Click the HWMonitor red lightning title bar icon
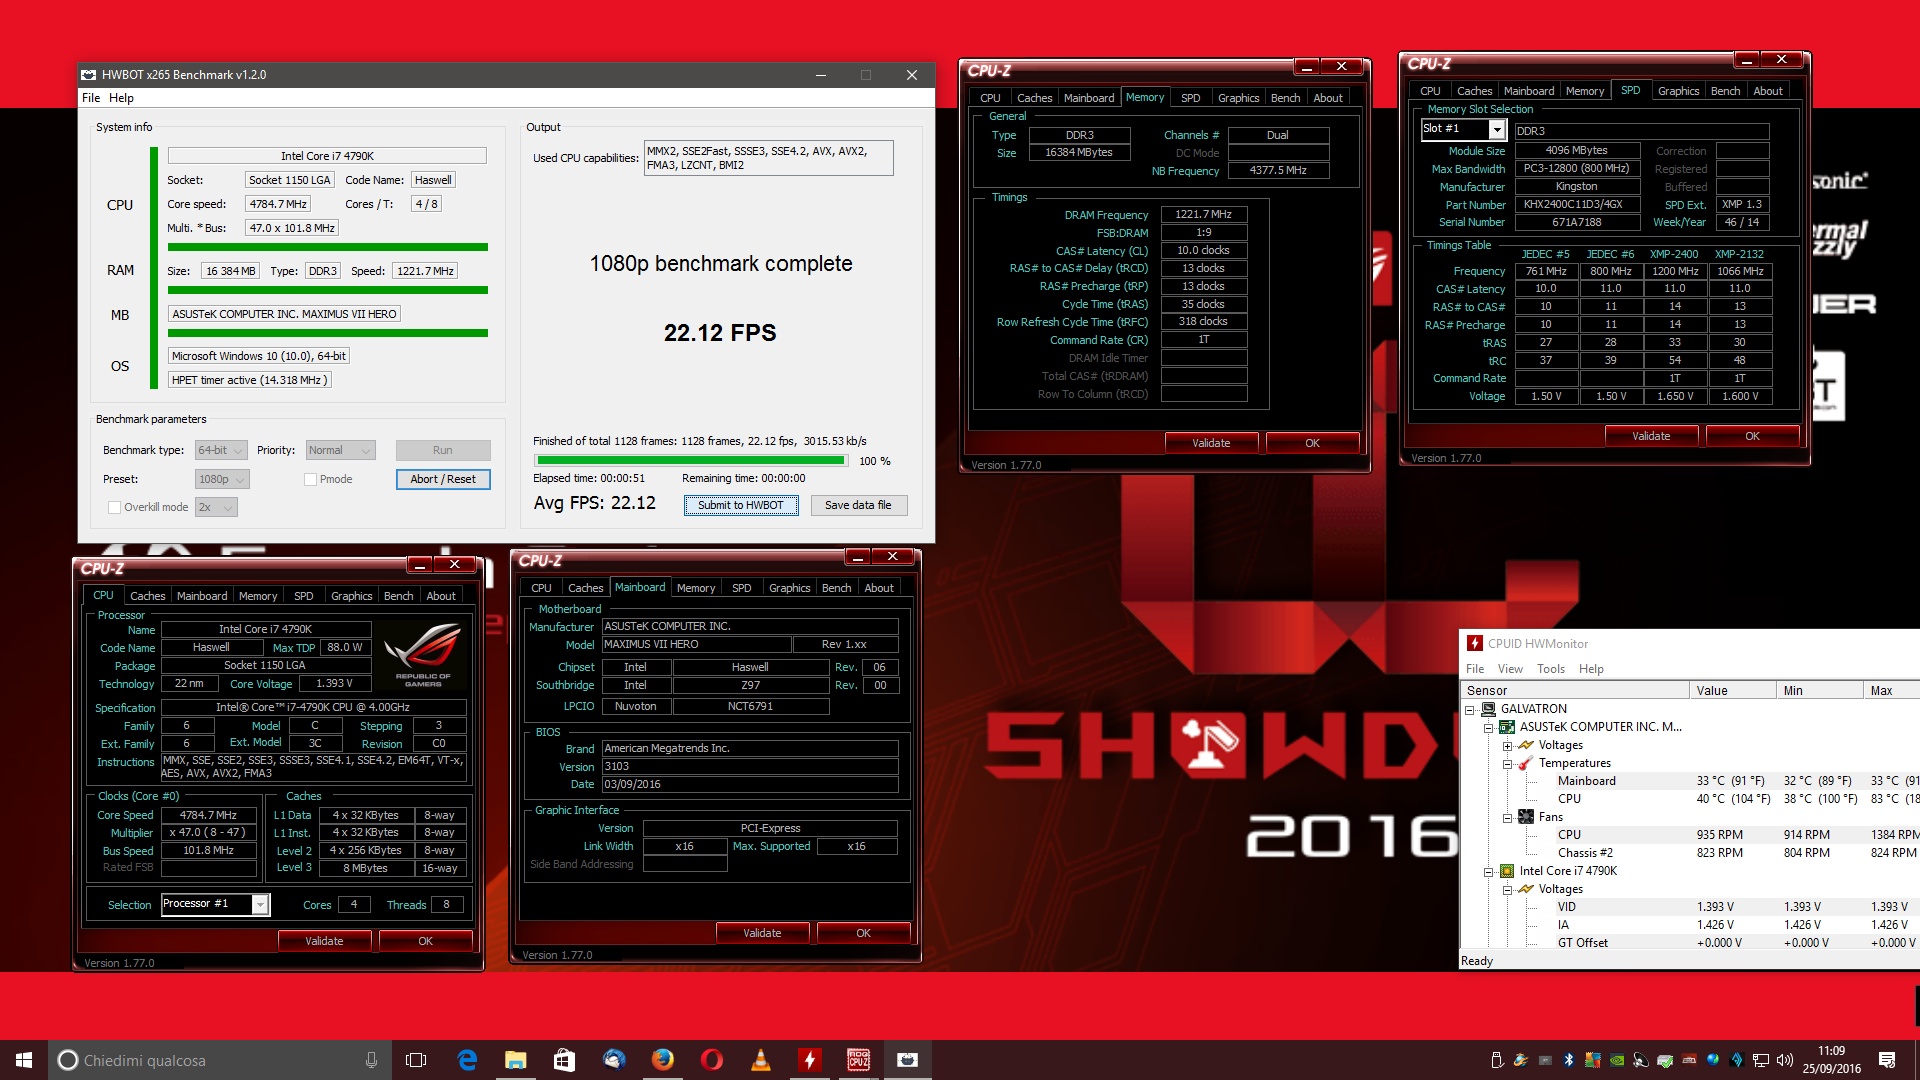This screenshot has height=1080, width=1920. tap(1475, 643)
